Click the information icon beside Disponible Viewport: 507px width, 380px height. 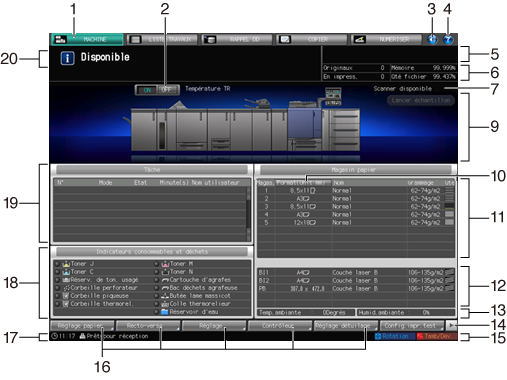(x=67, y=58)
